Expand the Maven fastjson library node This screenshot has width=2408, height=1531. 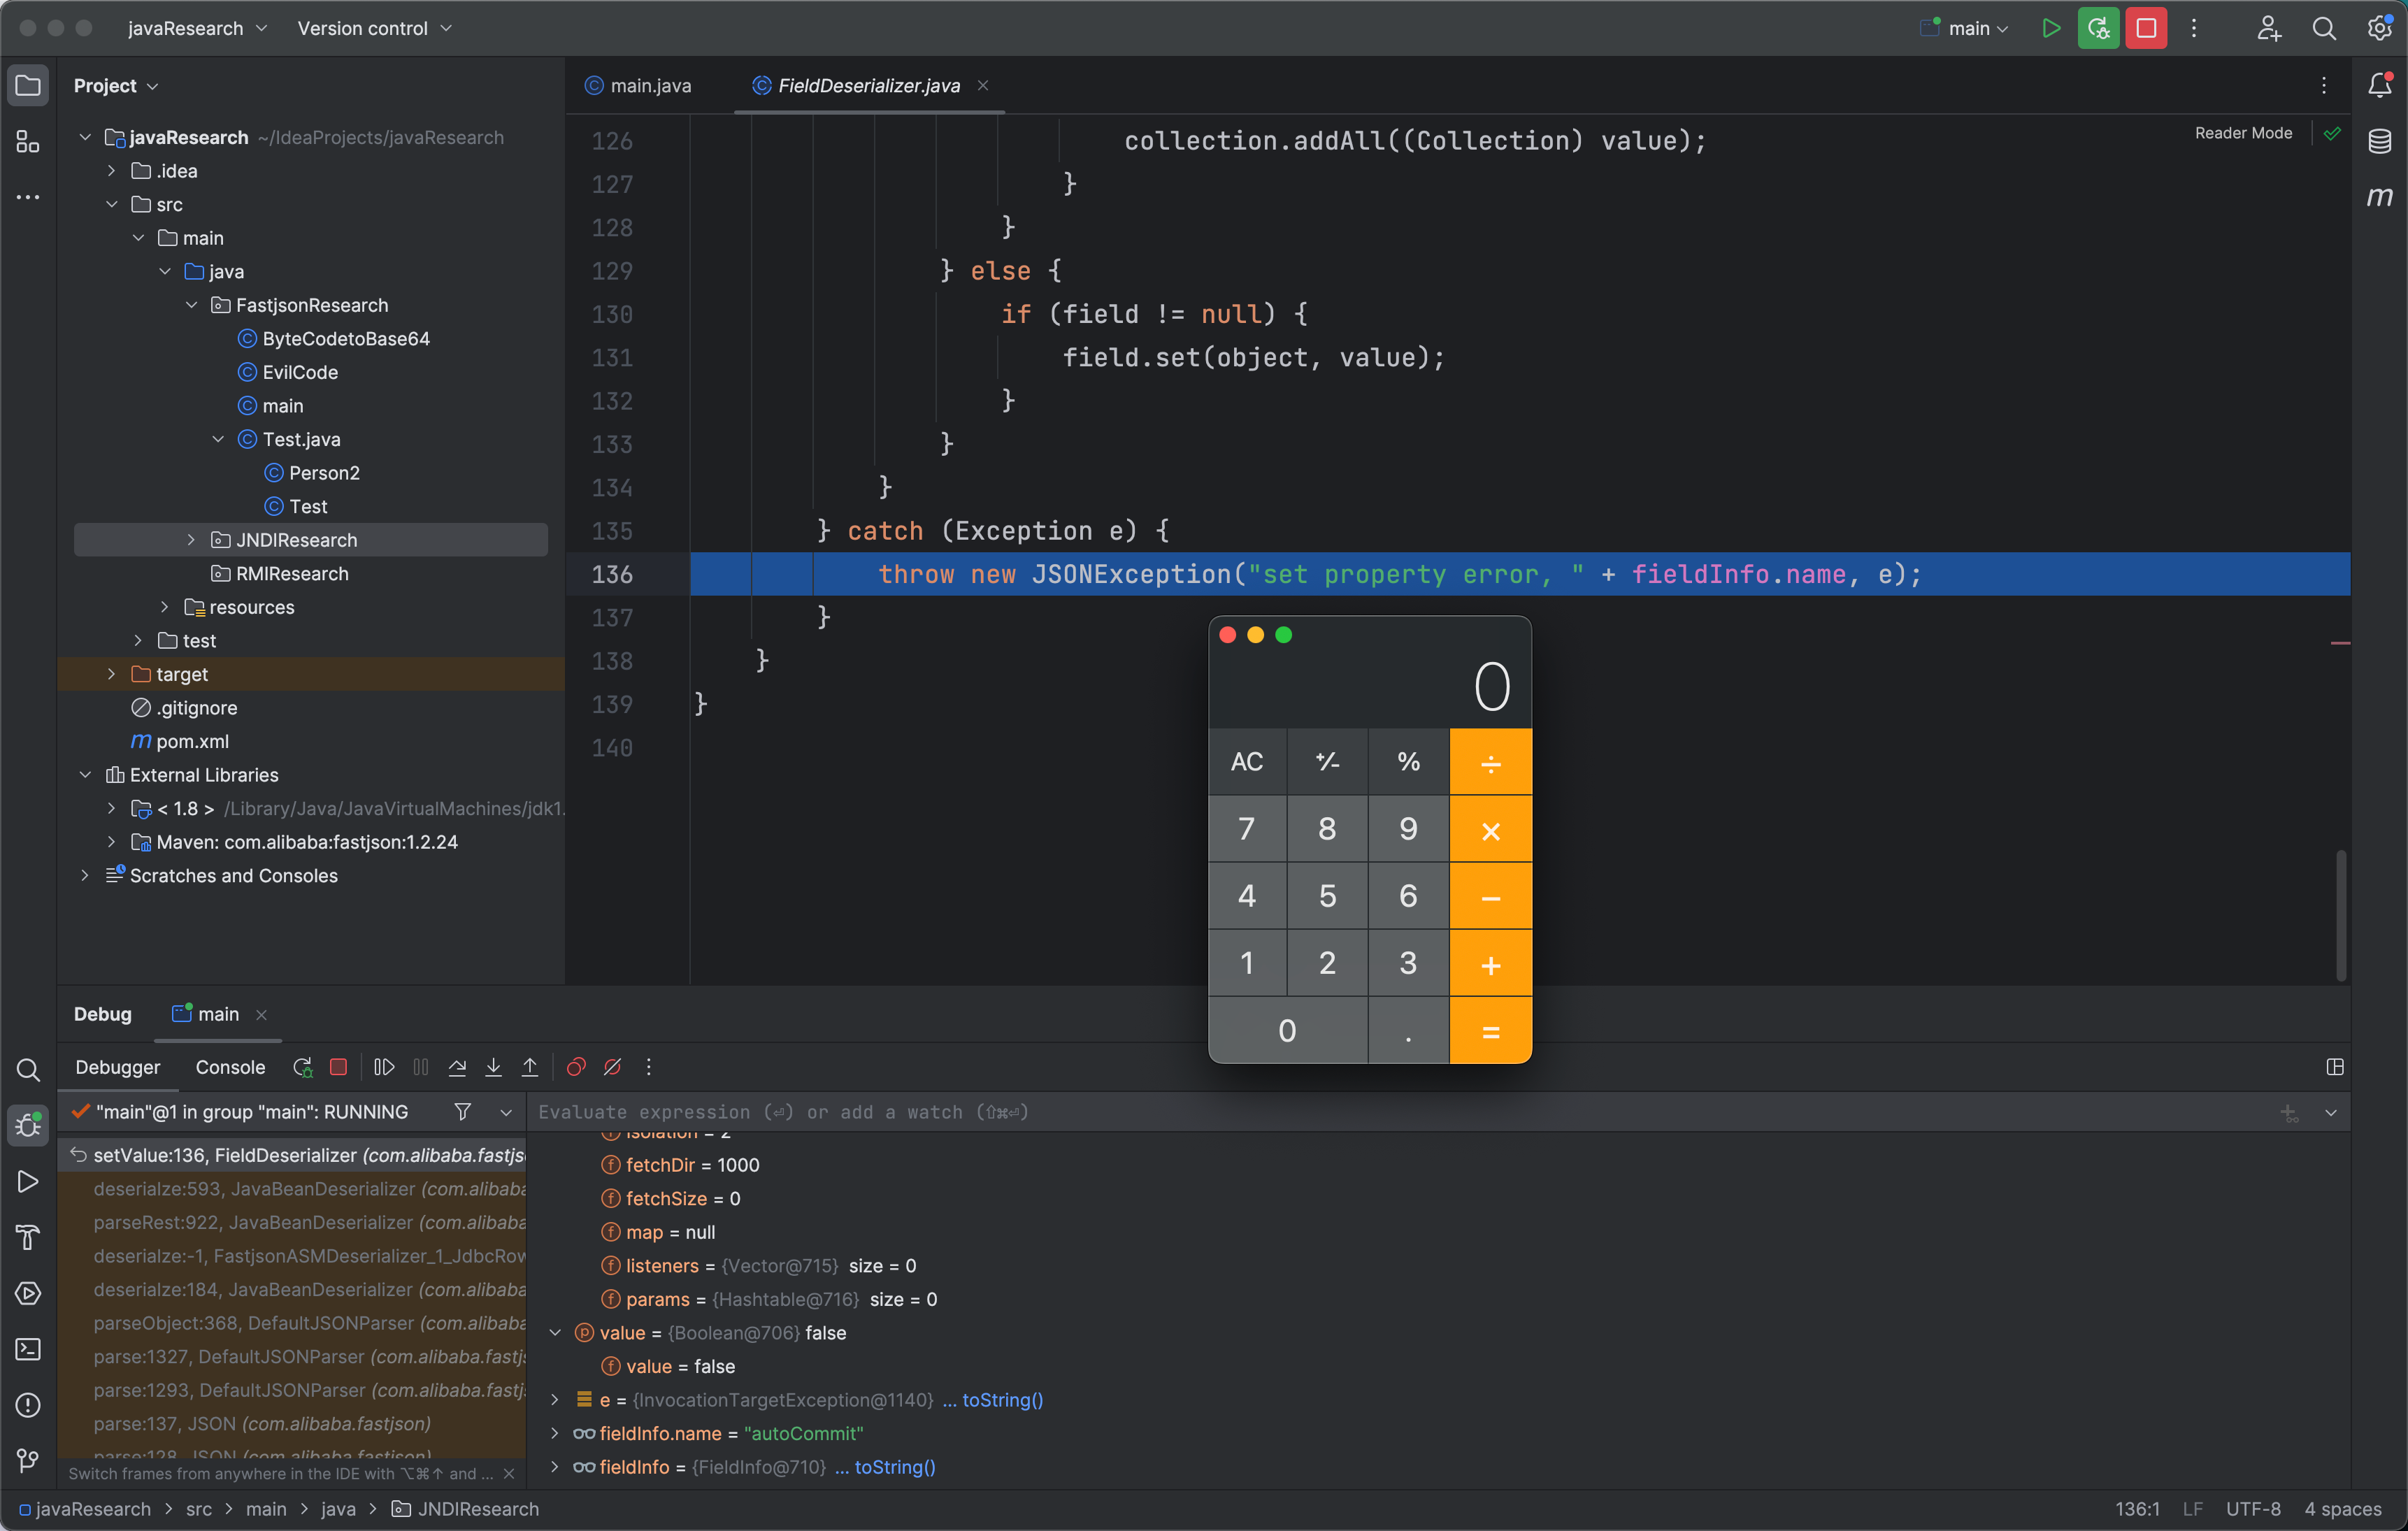point(112,842)
